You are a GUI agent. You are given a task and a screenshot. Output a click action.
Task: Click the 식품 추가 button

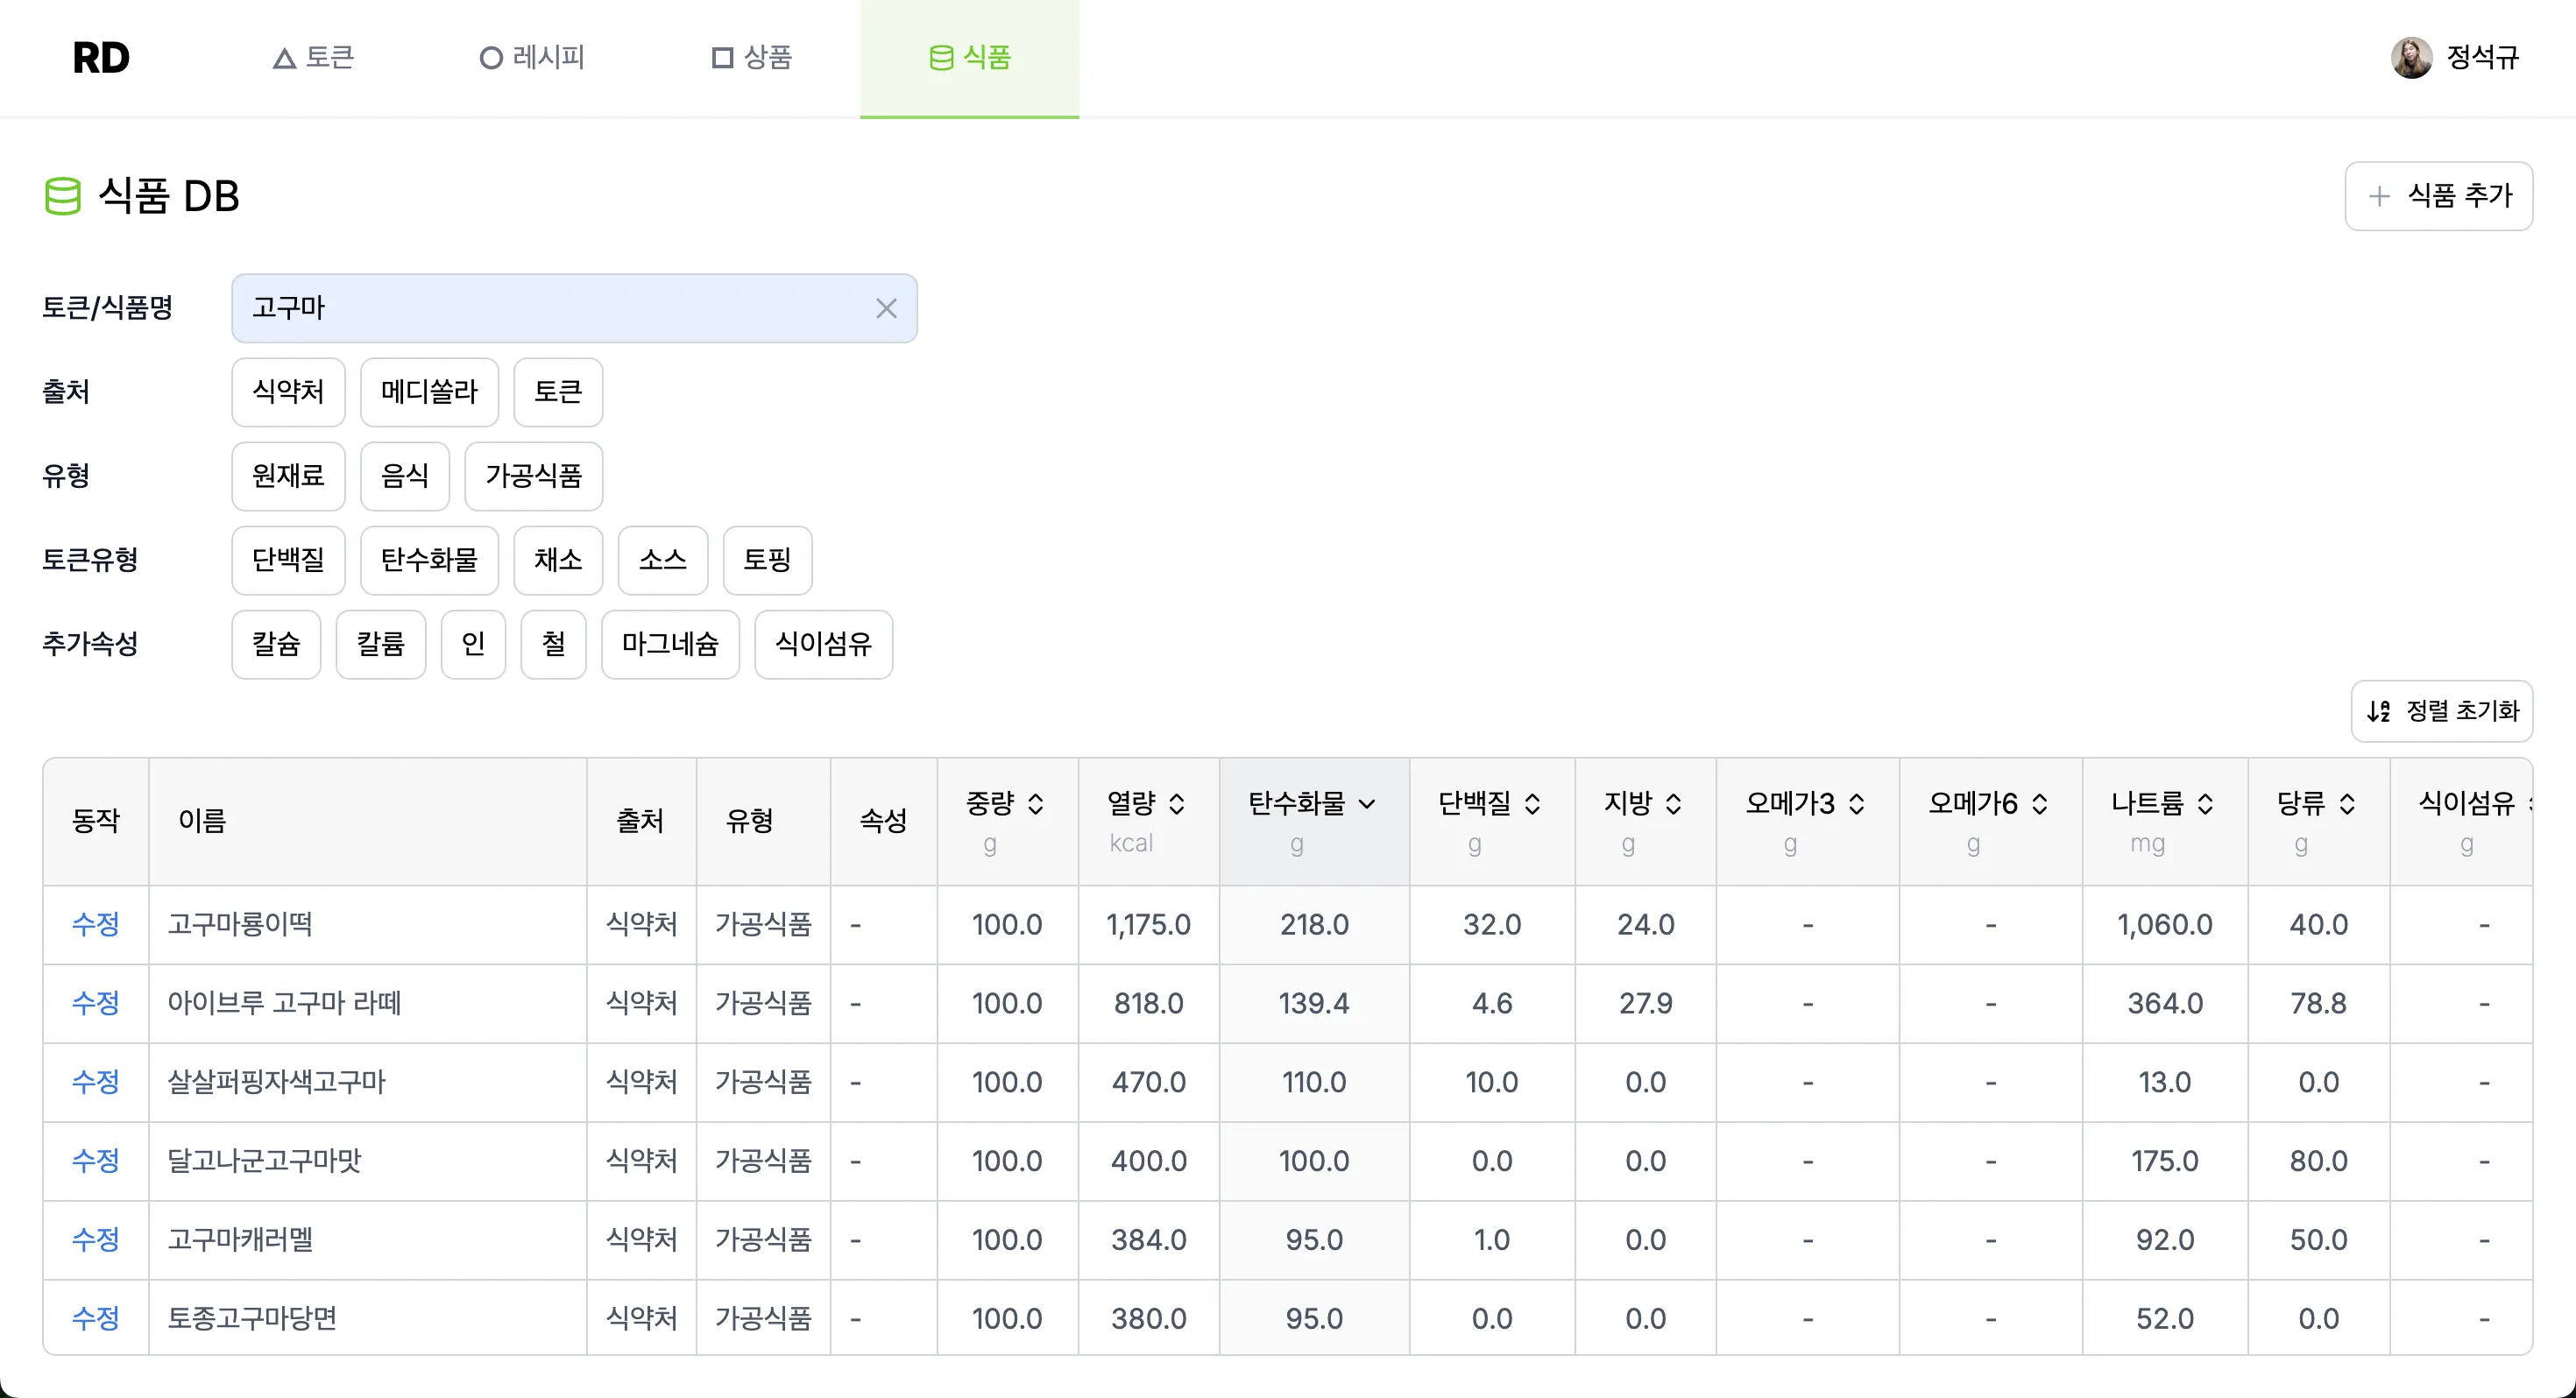[2438, 196]
